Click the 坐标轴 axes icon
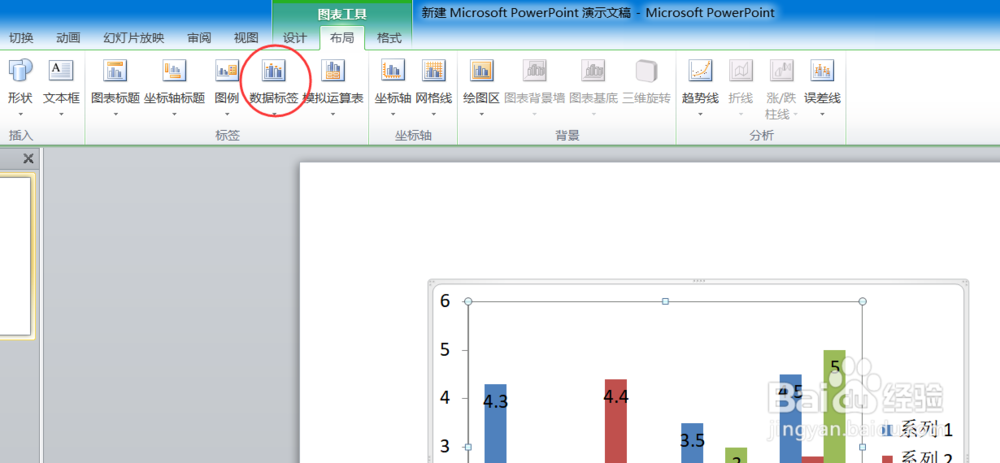Screen dimensions: 1000x463 [x=393, y=70]
